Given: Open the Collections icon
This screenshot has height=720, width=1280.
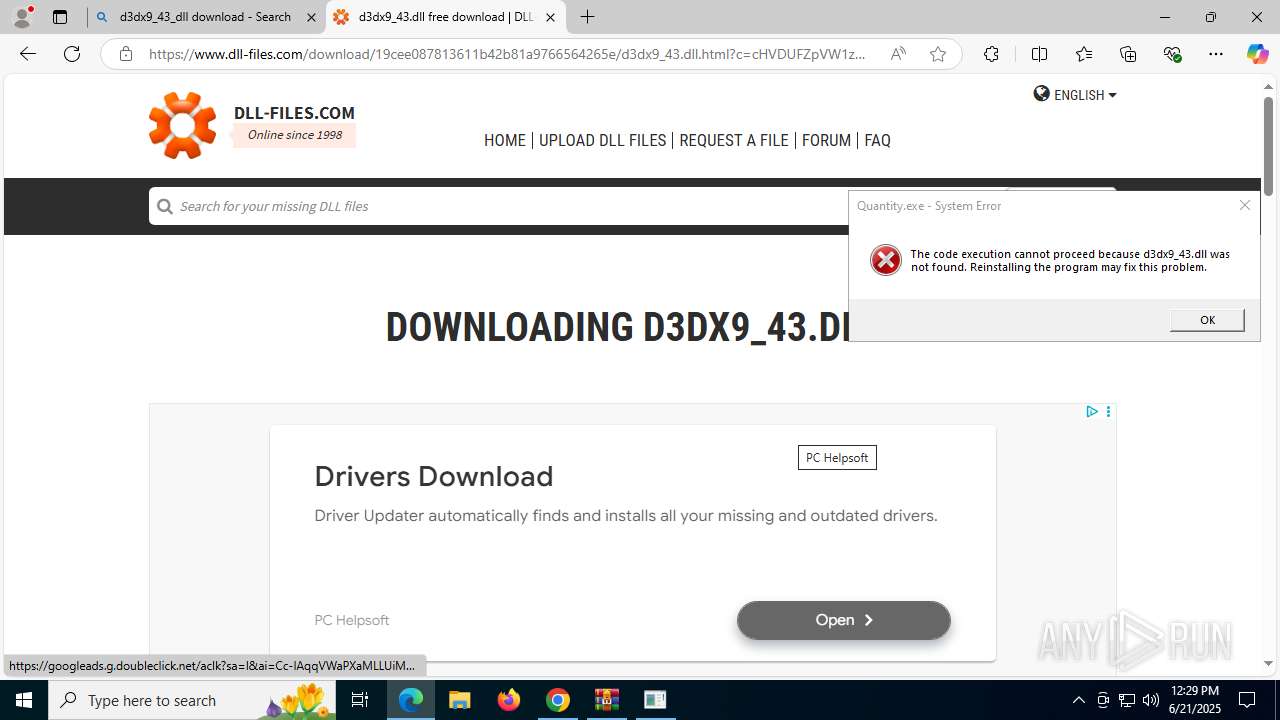Looking at the screenshot, I should click(x=1128, y=54).
